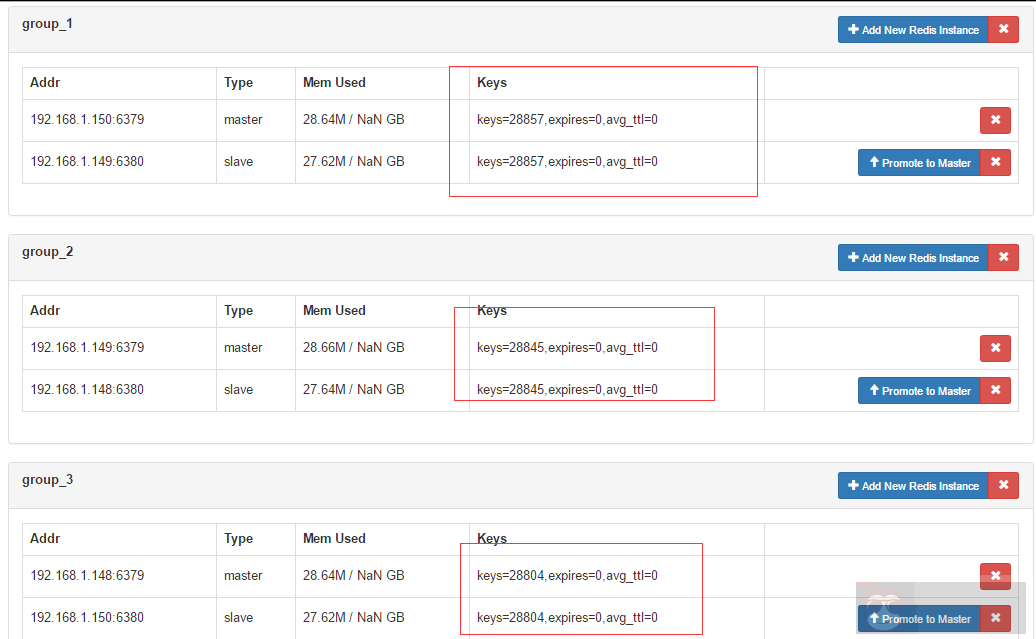Click the group_1 panel heading
1036x639 pixels.
click(47, 24)
